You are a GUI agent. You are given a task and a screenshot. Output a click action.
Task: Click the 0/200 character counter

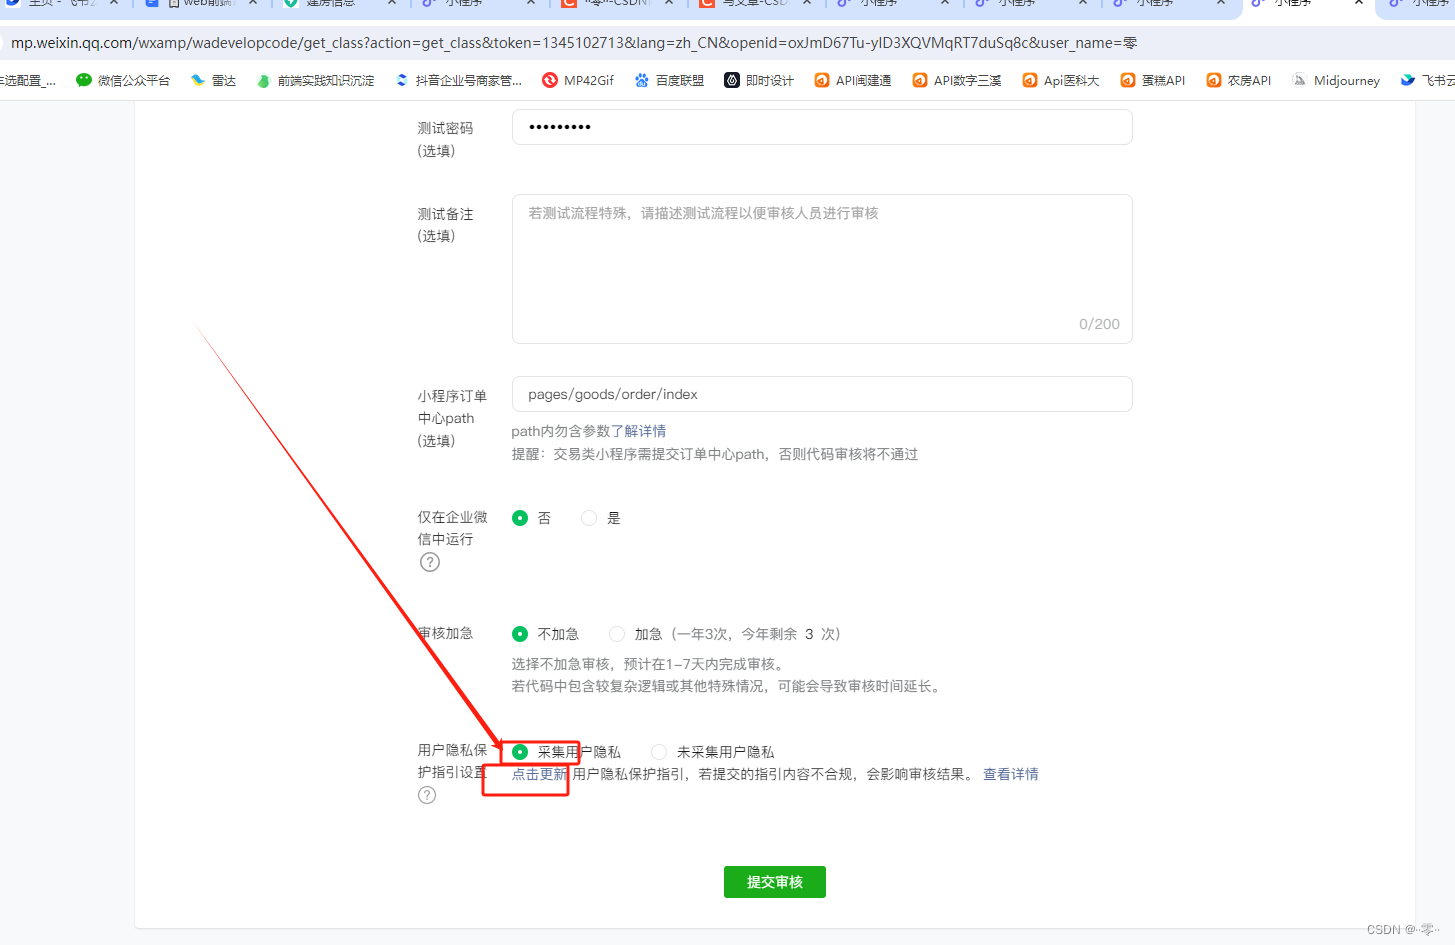coord(1099,324)
